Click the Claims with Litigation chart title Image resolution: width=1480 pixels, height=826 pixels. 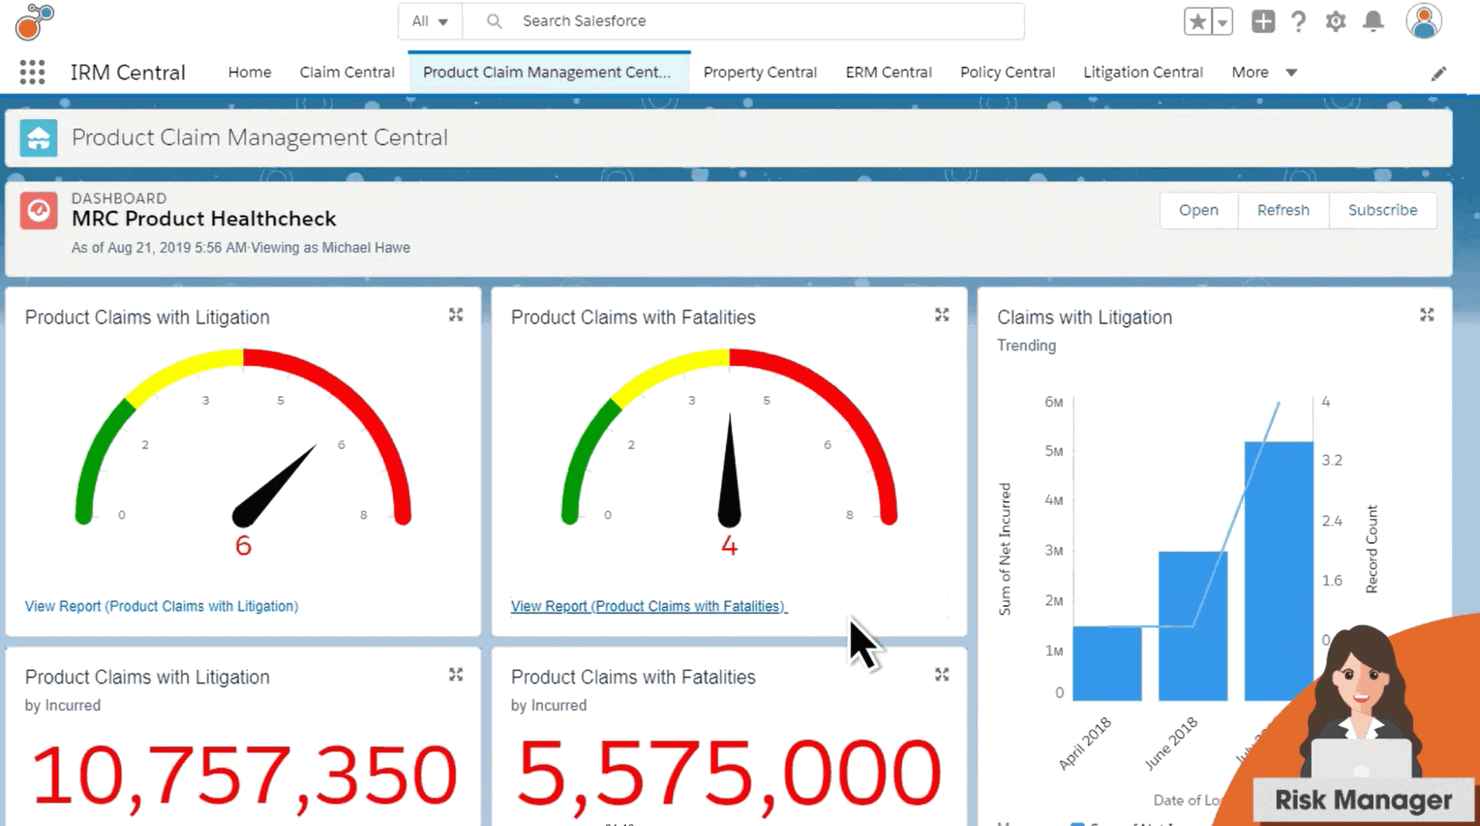coord(1084,317)
